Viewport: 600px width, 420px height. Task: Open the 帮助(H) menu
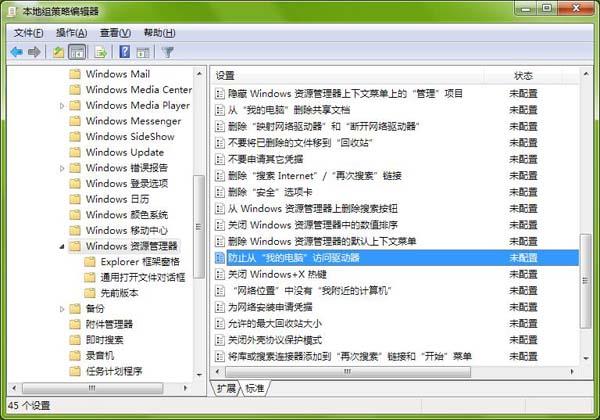point(159,33)
